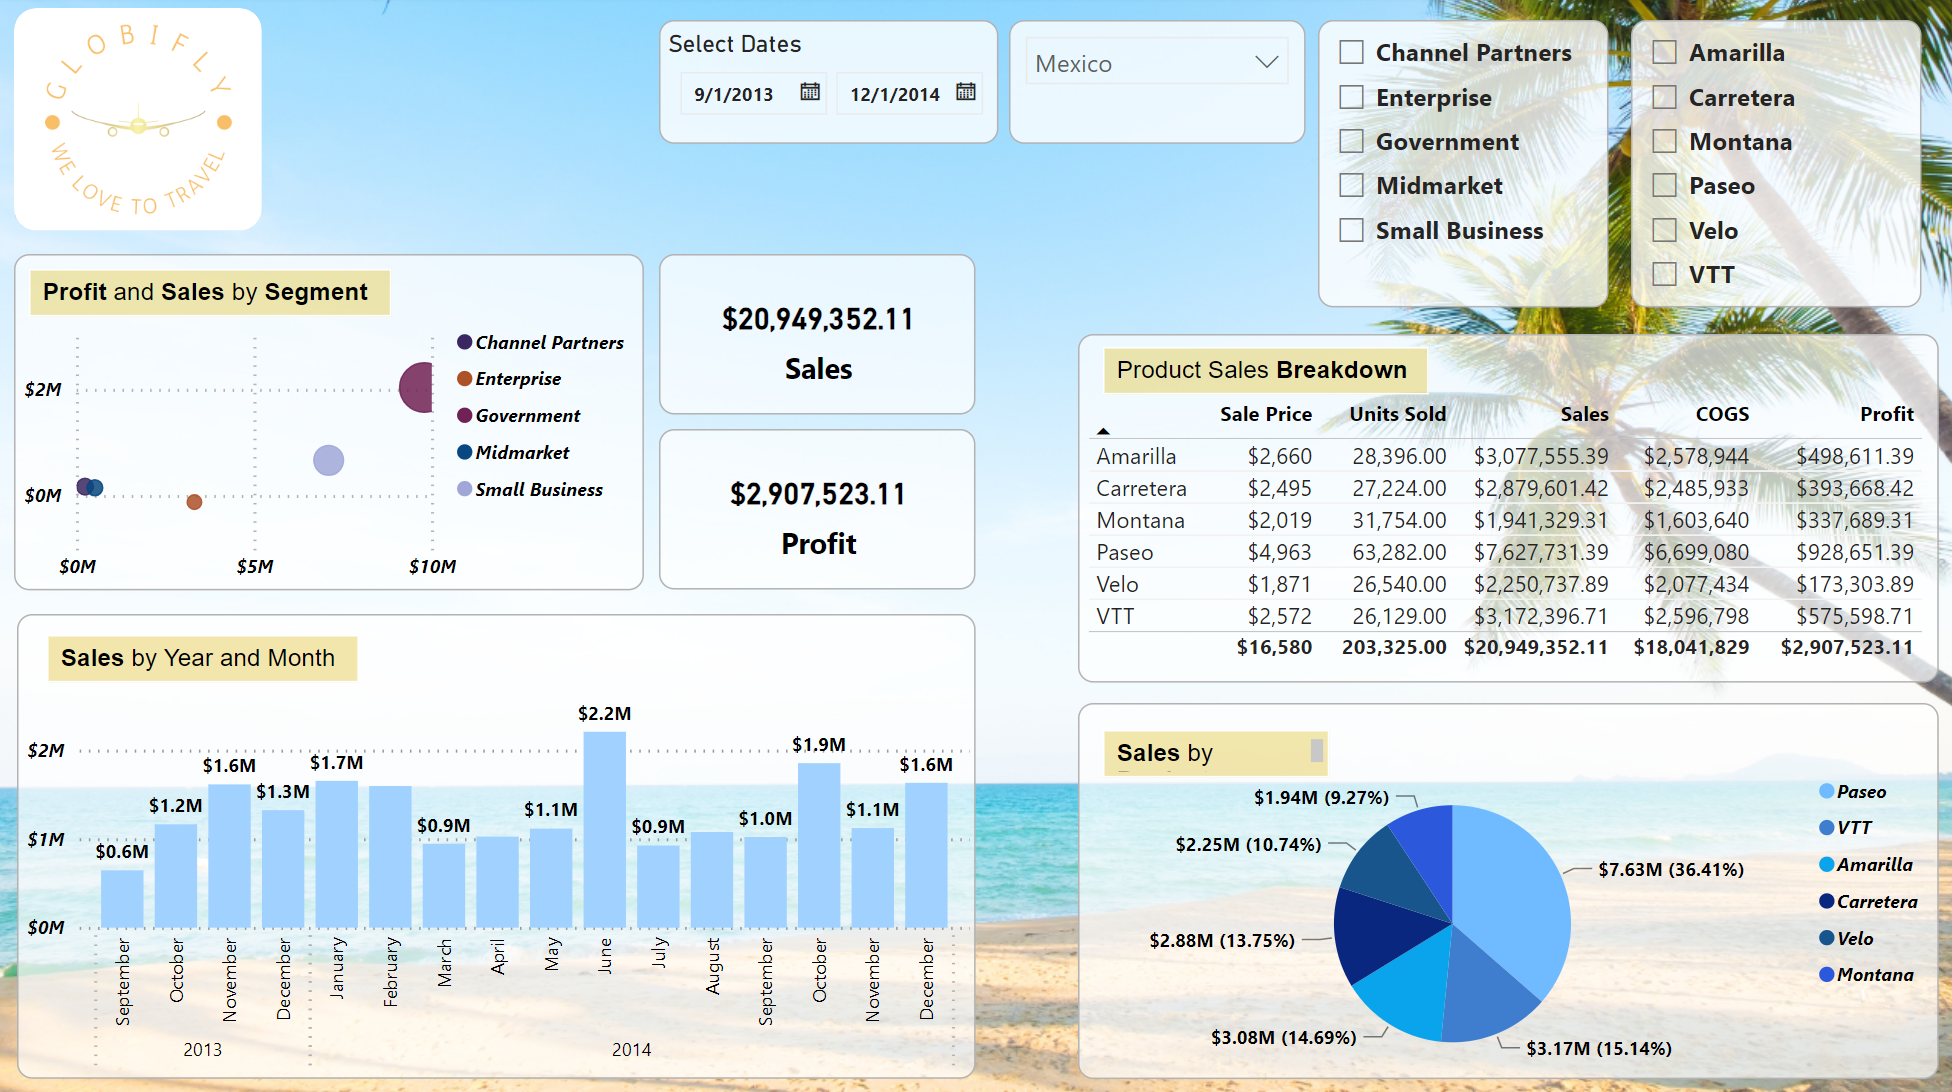Viewport: 1952px width, 1092px height.
Task: Click the VTT pie legend entry
Action: [1846, 827]
